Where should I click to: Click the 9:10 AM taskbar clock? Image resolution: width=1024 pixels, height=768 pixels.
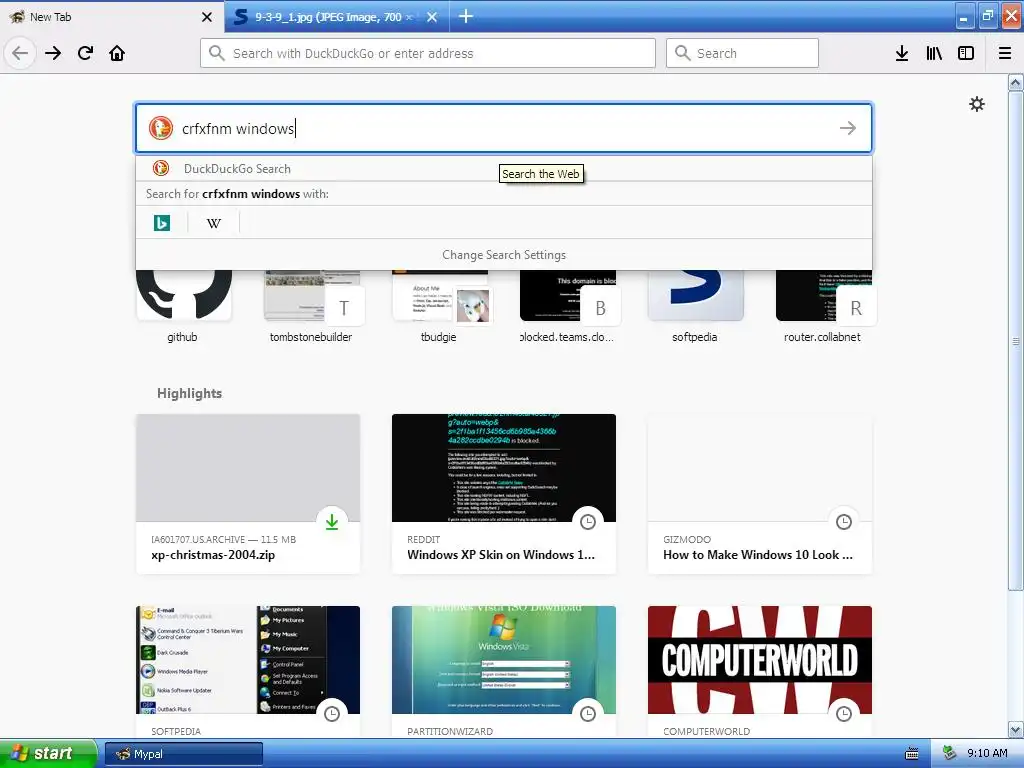pos(987,754)
